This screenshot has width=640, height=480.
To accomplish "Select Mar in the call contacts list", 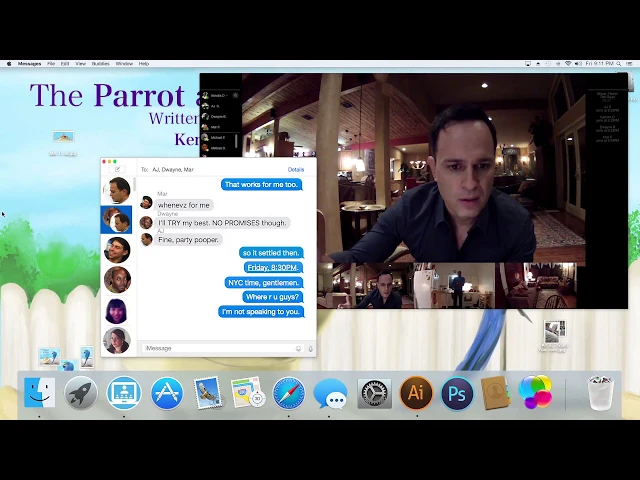I will 212,127.
